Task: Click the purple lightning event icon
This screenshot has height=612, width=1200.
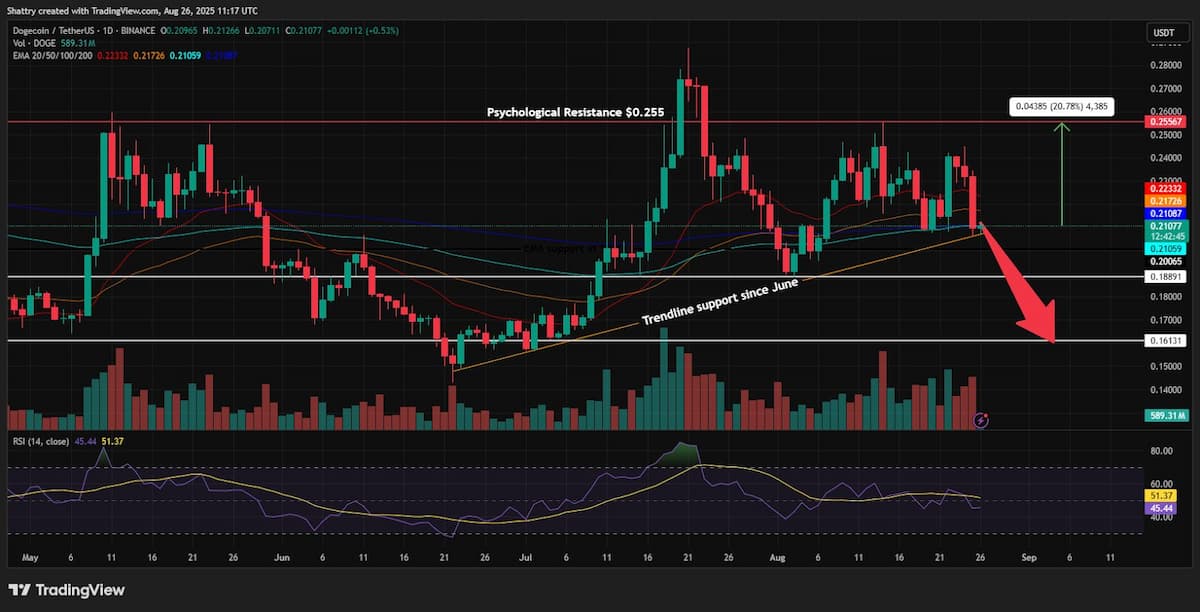Action: tap(982, 420)
